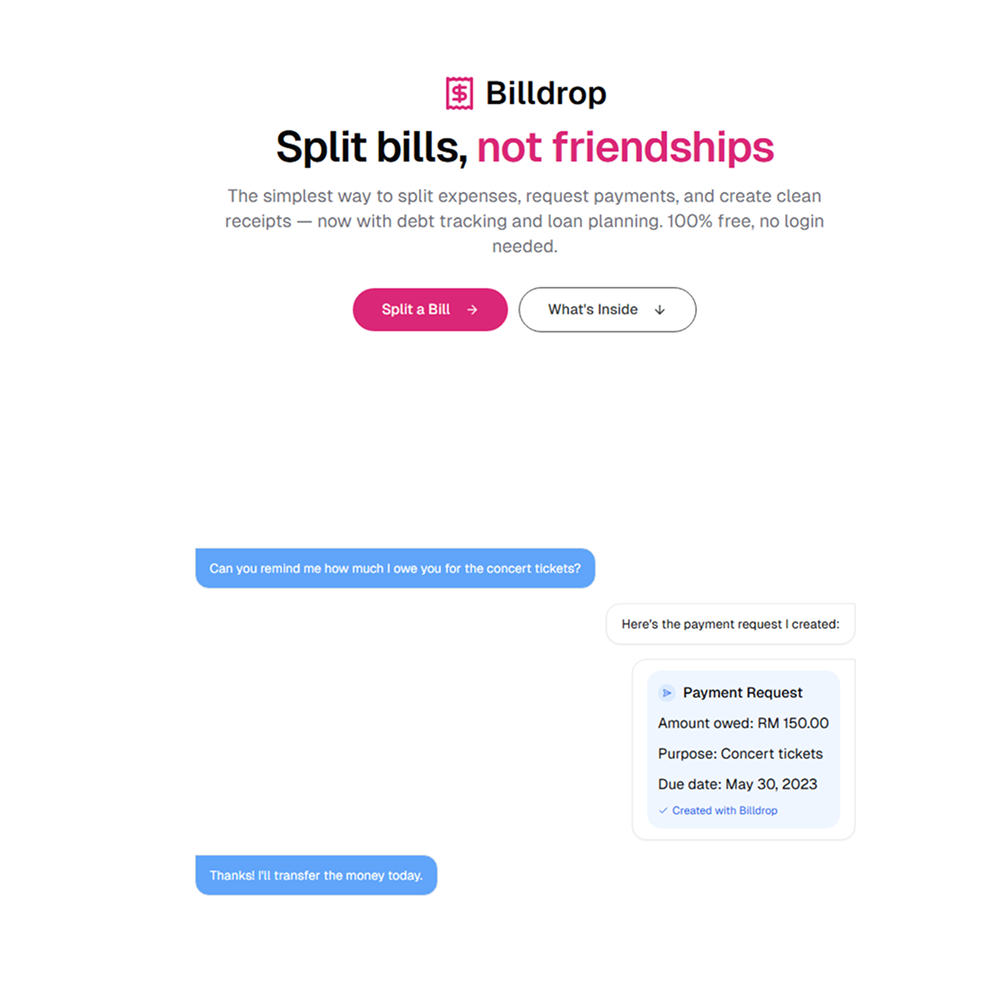Click the Here's the payment request message
Image resolution: width=1000 pixels, height=1000 pixels.
tap(730, 624)
